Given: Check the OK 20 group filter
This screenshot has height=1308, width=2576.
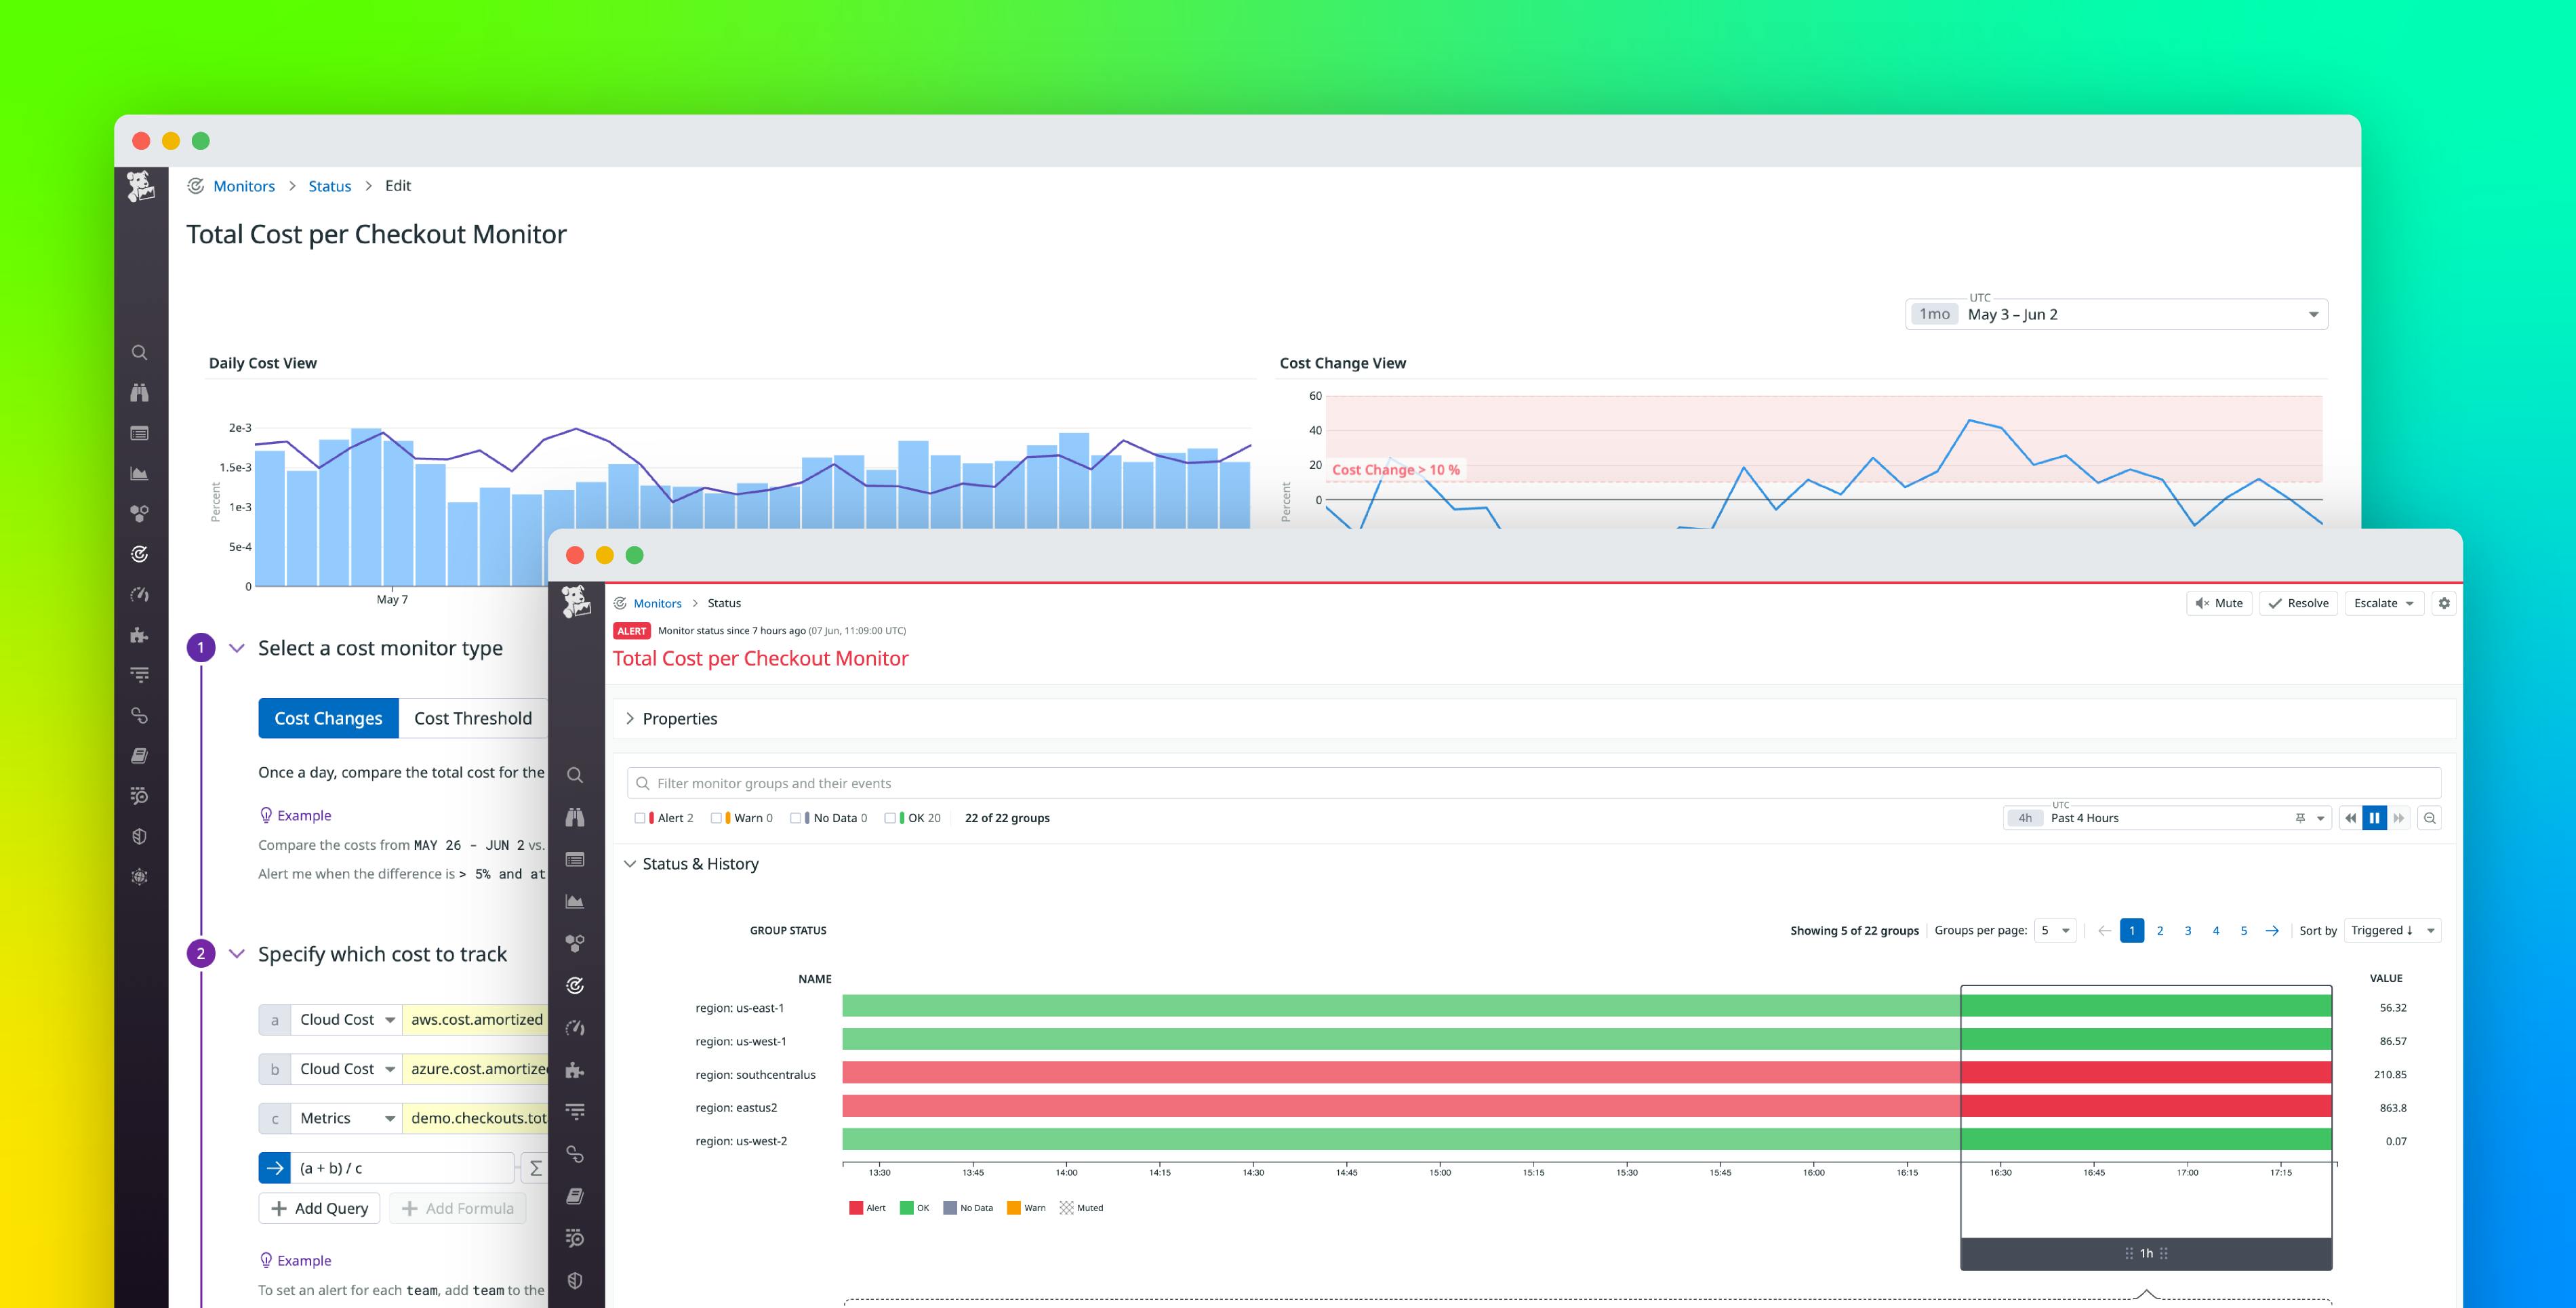Looking at the screenshot, I should (x=891, y=817).
